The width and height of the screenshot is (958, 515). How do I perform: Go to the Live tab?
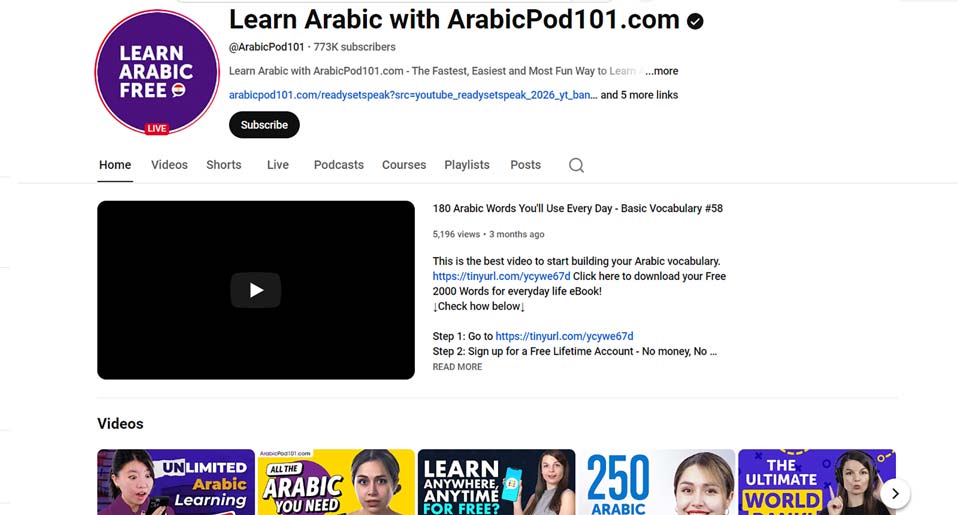[277, 165]
